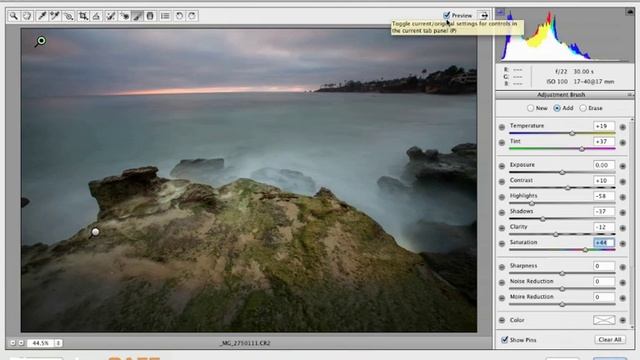
Task: Decrease Sharpness with its minus icon
Action: pyautogui.click(x=502, y=267)
